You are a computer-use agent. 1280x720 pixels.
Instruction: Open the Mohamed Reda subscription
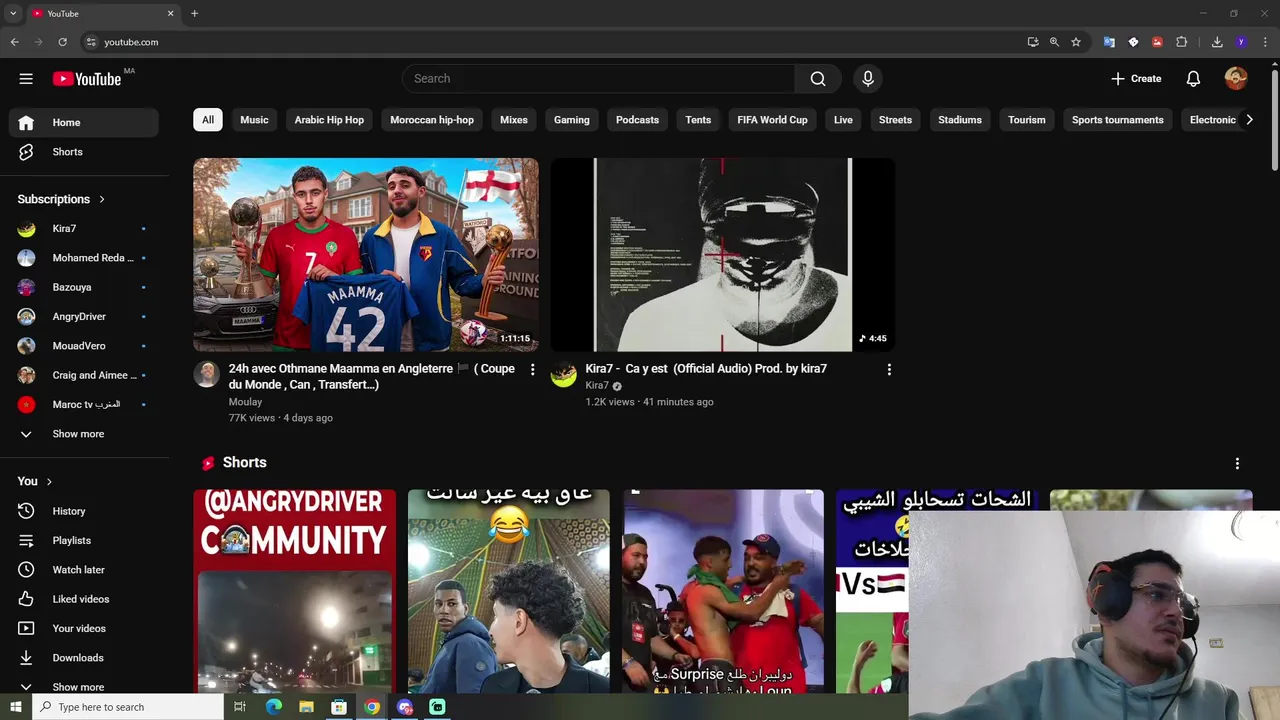tap(84, 258)
